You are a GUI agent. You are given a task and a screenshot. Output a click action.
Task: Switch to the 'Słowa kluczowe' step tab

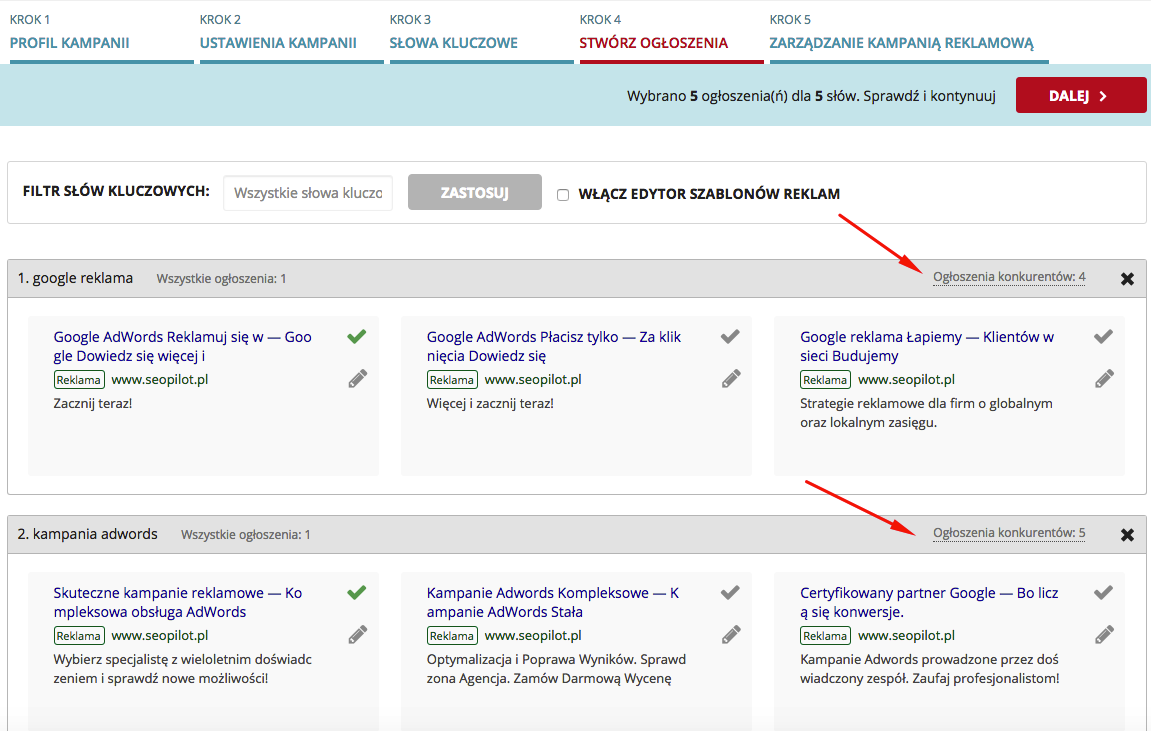[454, 43]
